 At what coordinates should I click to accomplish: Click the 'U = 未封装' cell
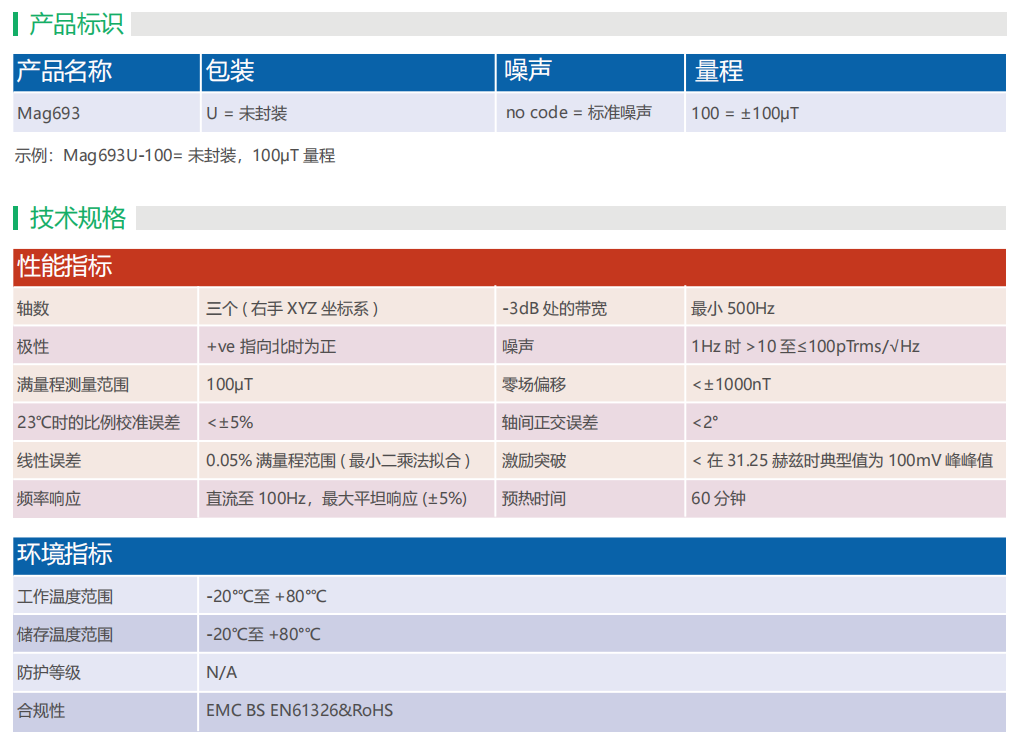tap(246, 113)
